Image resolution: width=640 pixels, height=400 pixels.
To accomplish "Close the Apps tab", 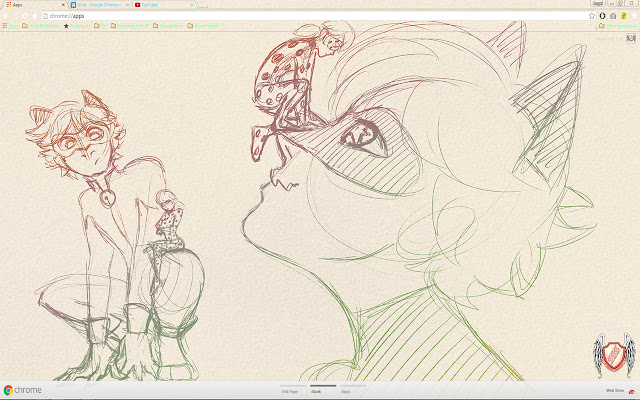I will pos(63,5).
